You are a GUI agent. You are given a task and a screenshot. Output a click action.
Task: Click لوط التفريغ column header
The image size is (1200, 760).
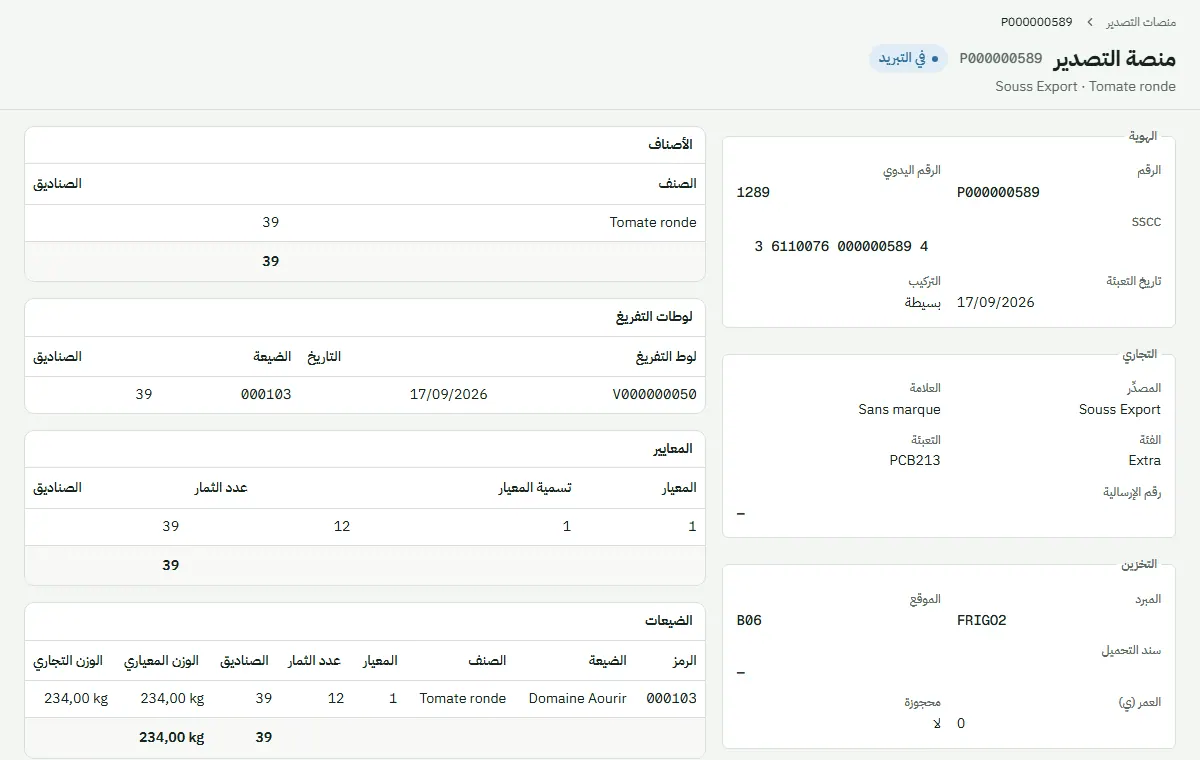tap(666, 357)
